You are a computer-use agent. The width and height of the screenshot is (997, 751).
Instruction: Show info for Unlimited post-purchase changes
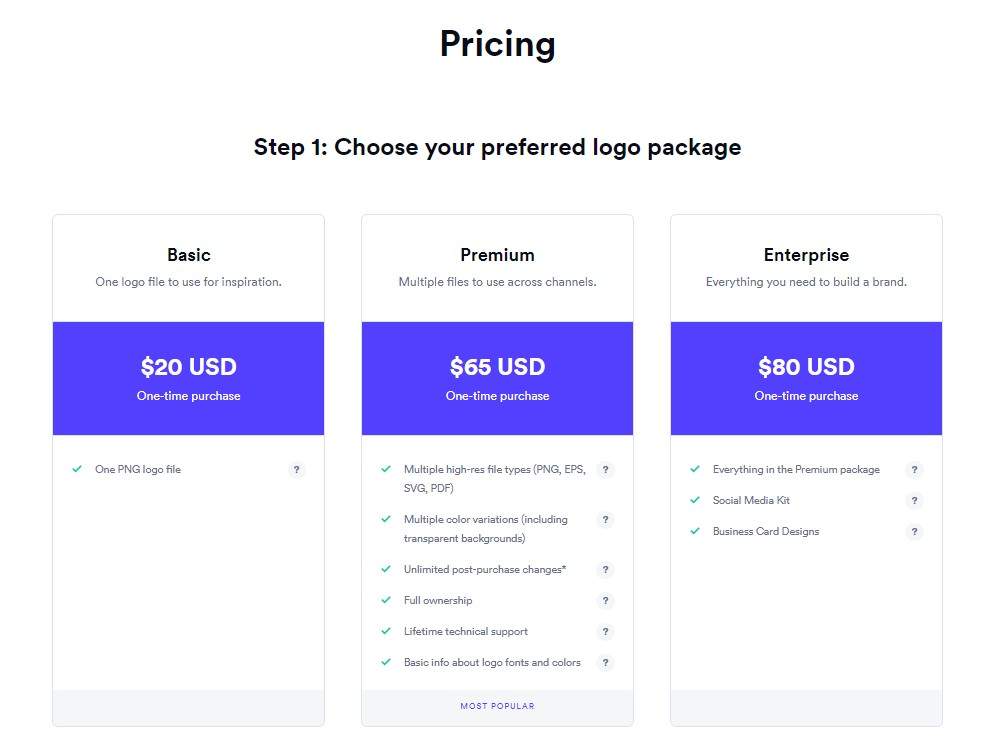point(605,570)
